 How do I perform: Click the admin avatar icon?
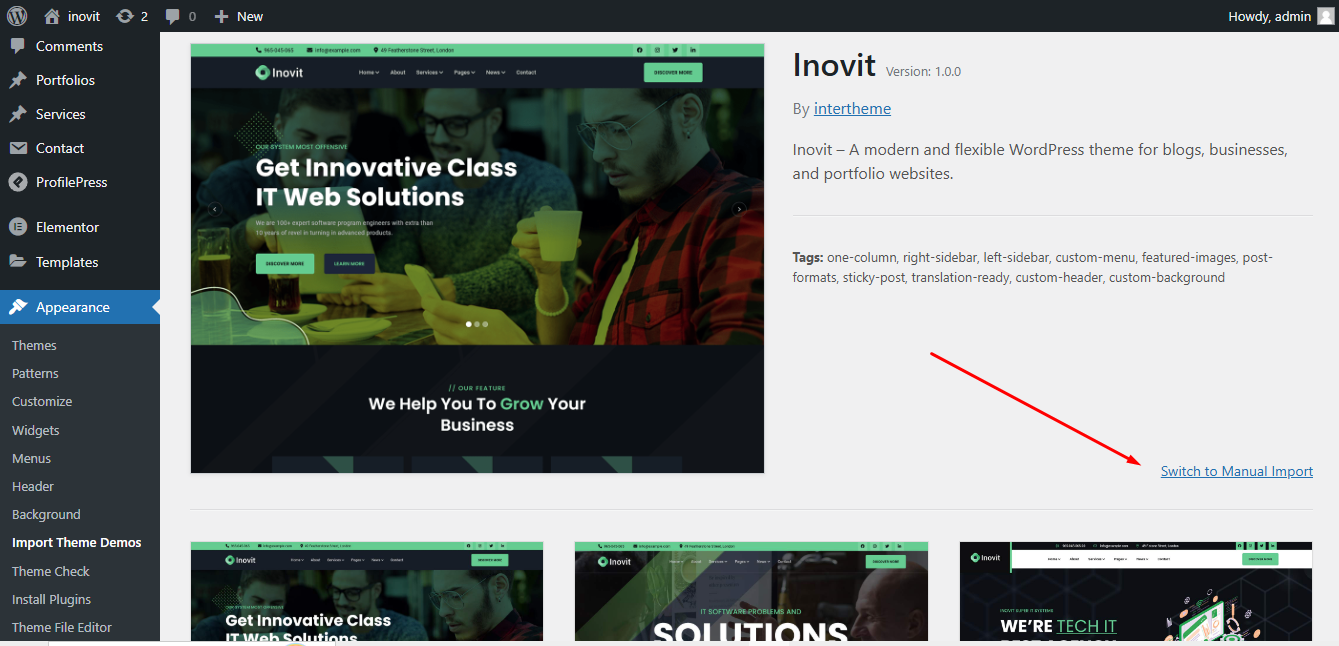(x=1326, y=16)
